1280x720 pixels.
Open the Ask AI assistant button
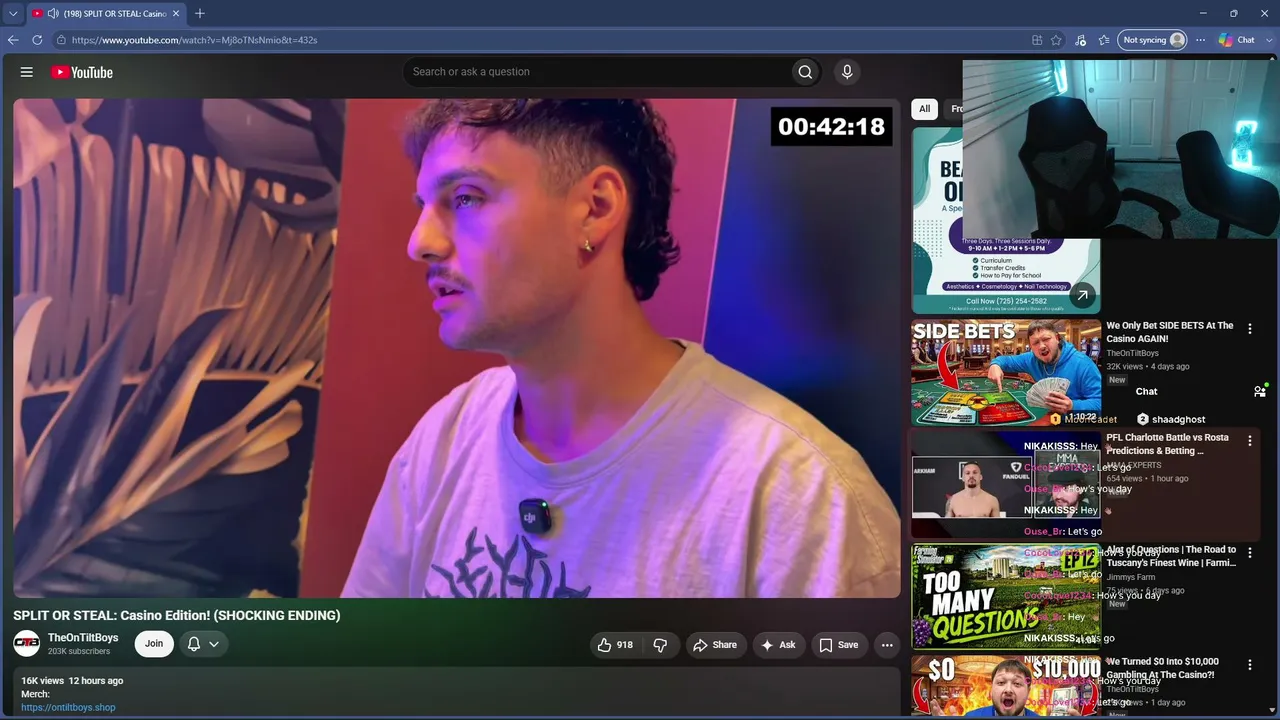[x=779, y=645]
